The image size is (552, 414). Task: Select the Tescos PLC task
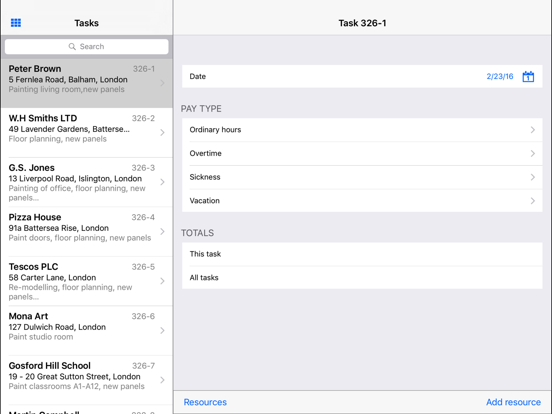coord(87,281)
